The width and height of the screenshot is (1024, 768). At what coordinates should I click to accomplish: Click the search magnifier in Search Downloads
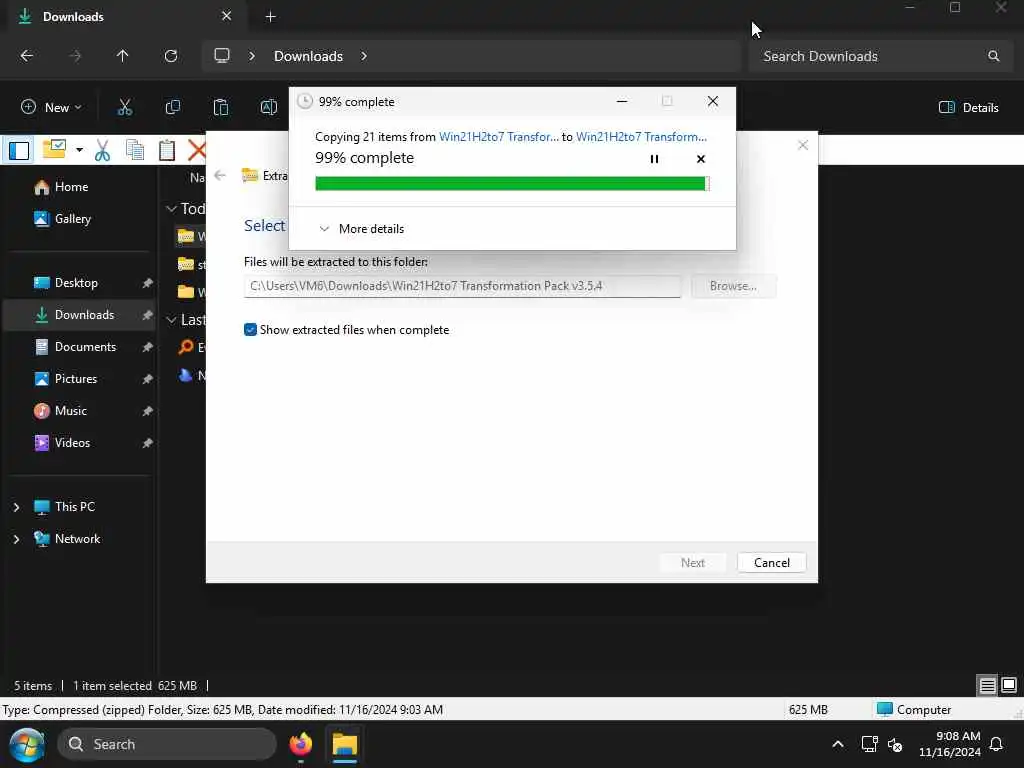click(x=993, y=56)
